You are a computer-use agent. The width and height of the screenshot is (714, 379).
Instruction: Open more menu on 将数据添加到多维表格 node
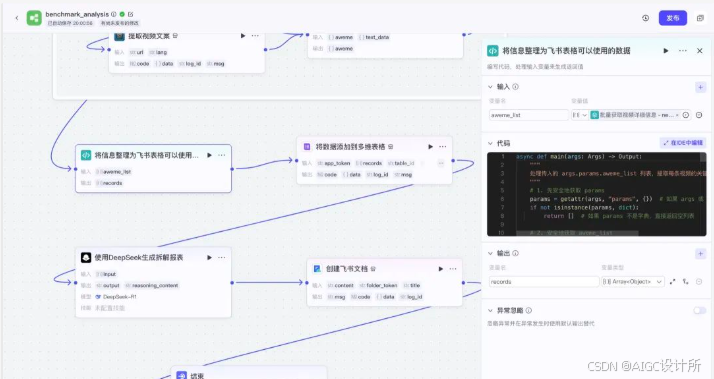[x=443, y=147]
